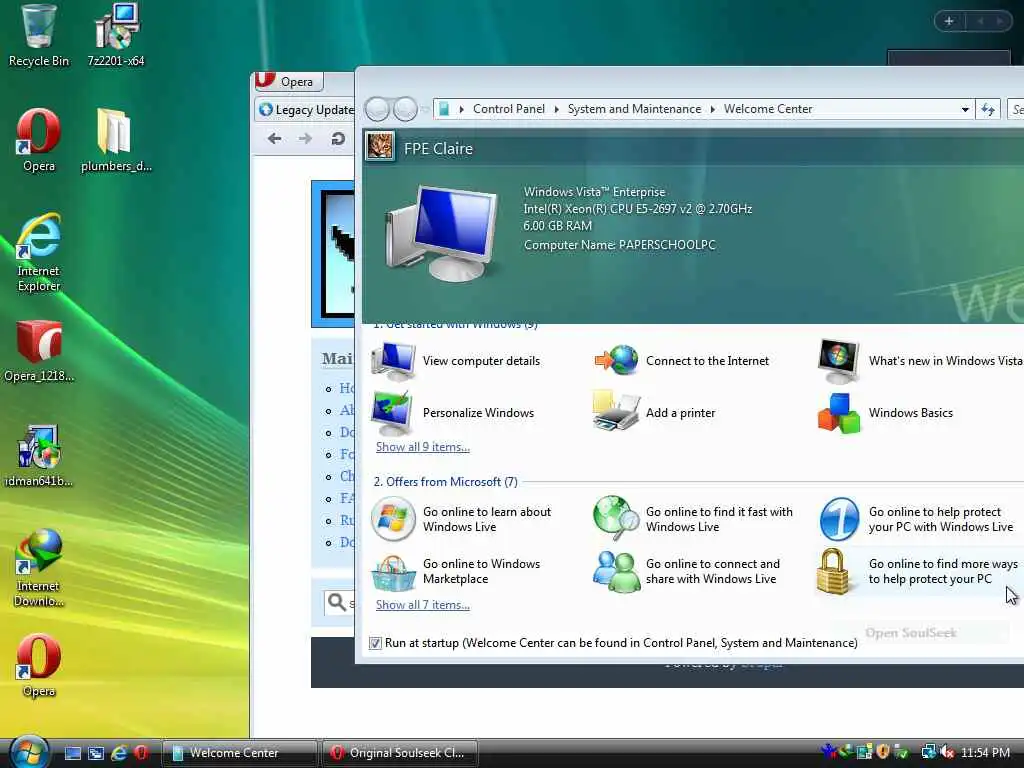1024x768 pixels.
Task: Click the View computer details icon
Action: pyautogui.click(x=393, y=360)
